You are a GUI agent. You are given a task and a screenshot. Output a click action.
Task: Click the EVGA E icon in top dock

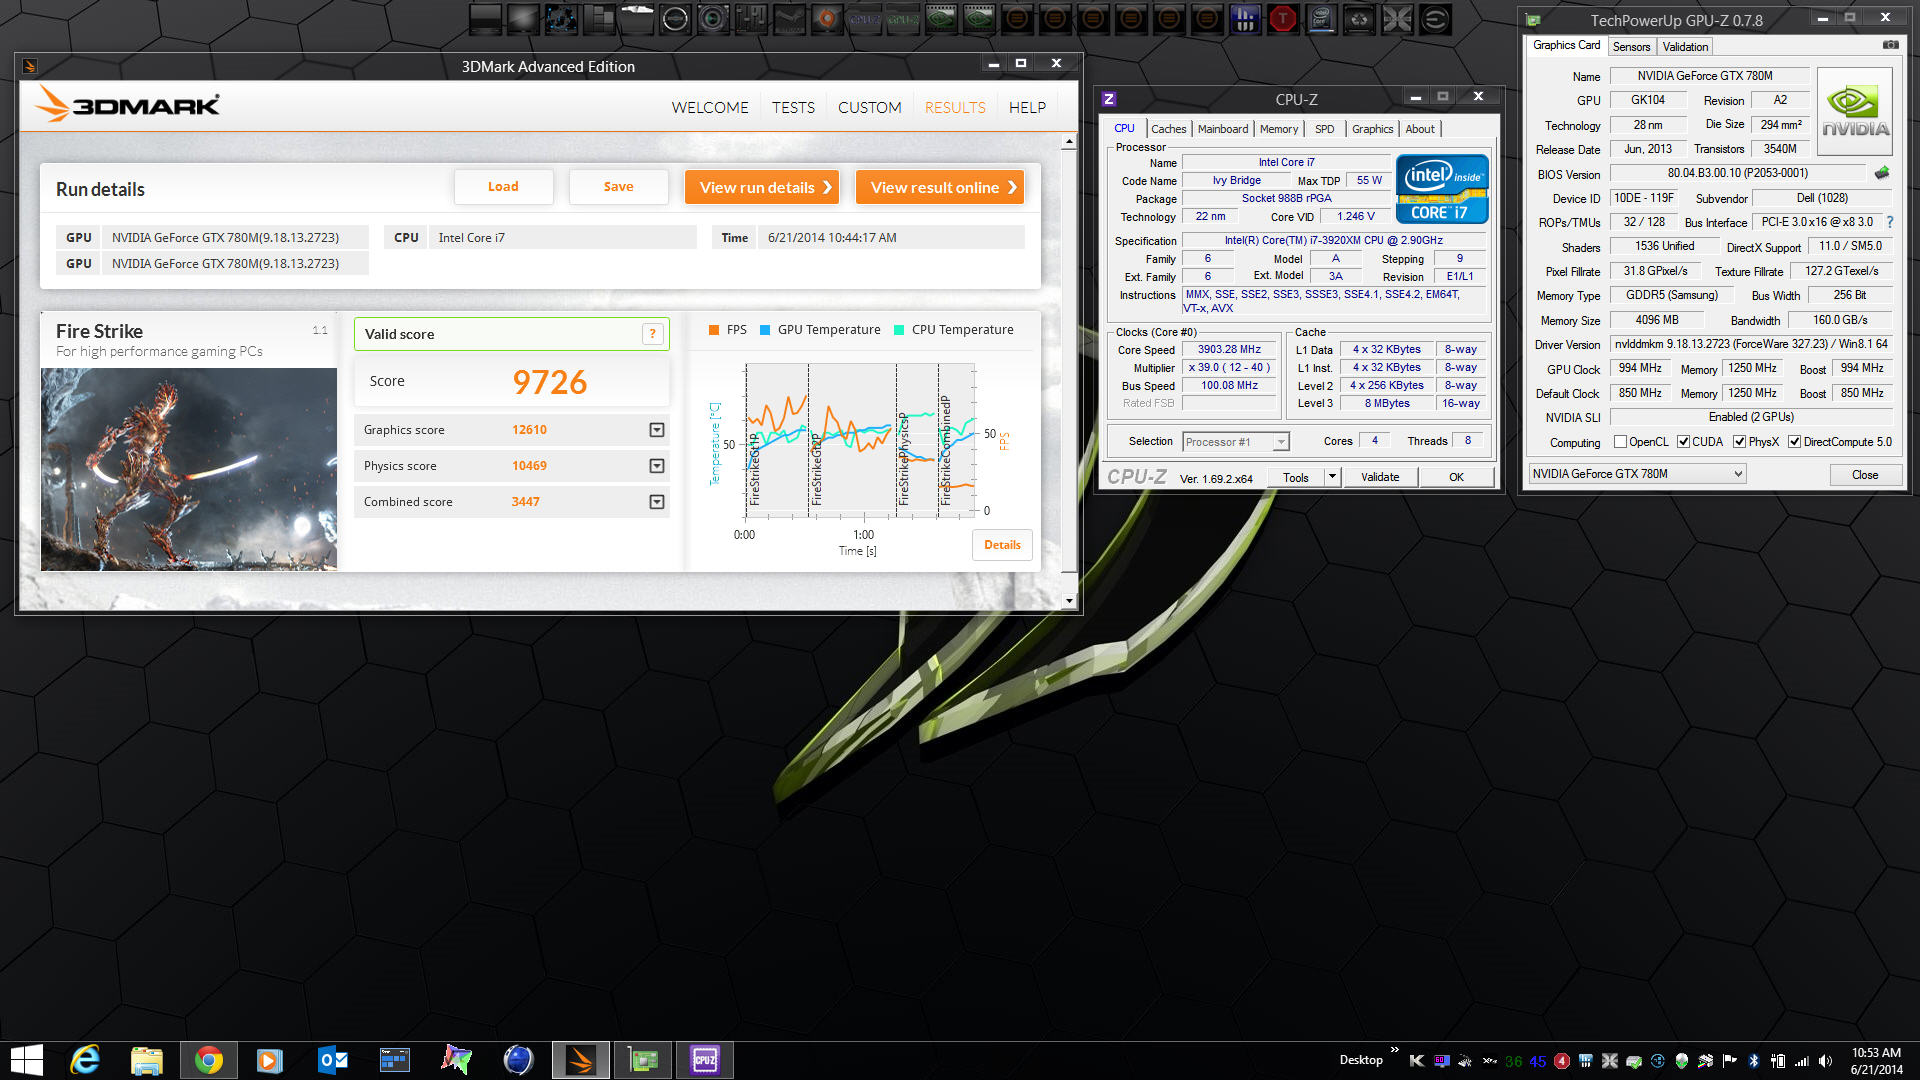[1435, 18]
